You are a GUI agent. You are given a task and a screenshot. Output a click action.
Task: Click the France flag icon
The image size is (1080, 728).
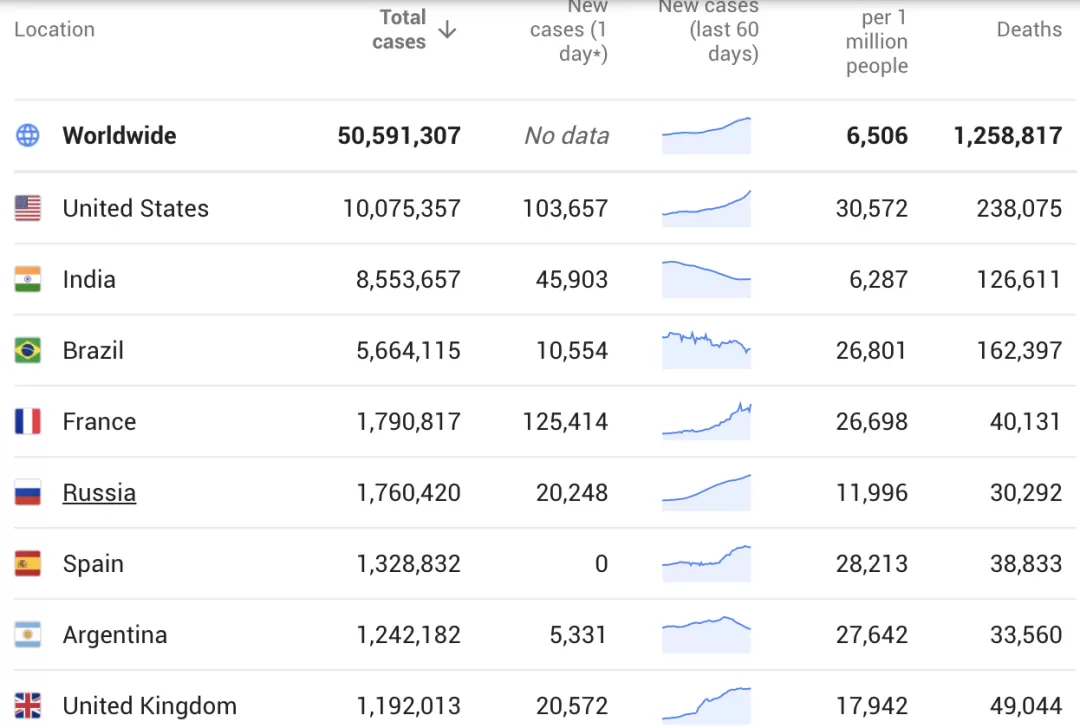click(x=28, y=421)
